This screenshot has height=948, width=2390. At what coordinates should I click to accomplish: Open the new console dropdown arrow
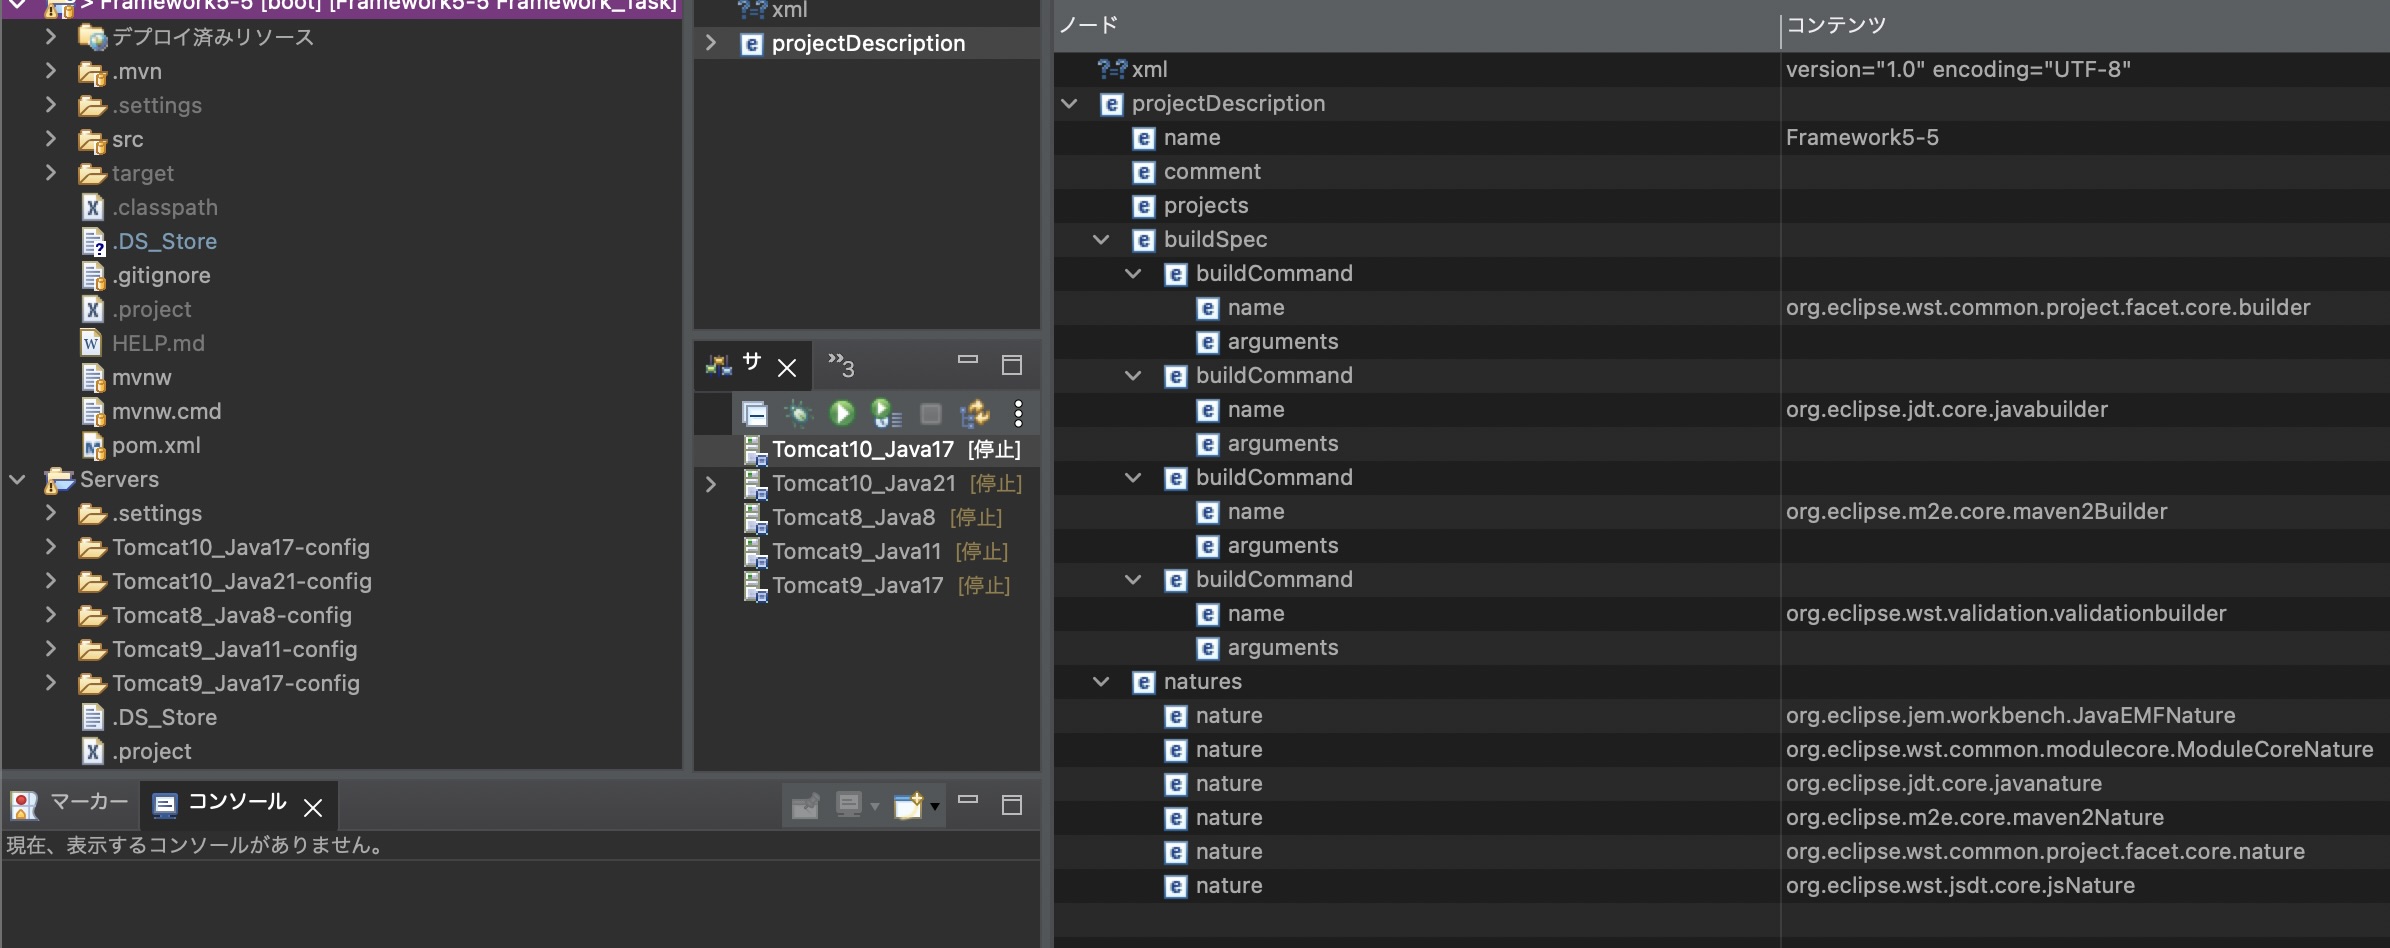pos(935,806)
